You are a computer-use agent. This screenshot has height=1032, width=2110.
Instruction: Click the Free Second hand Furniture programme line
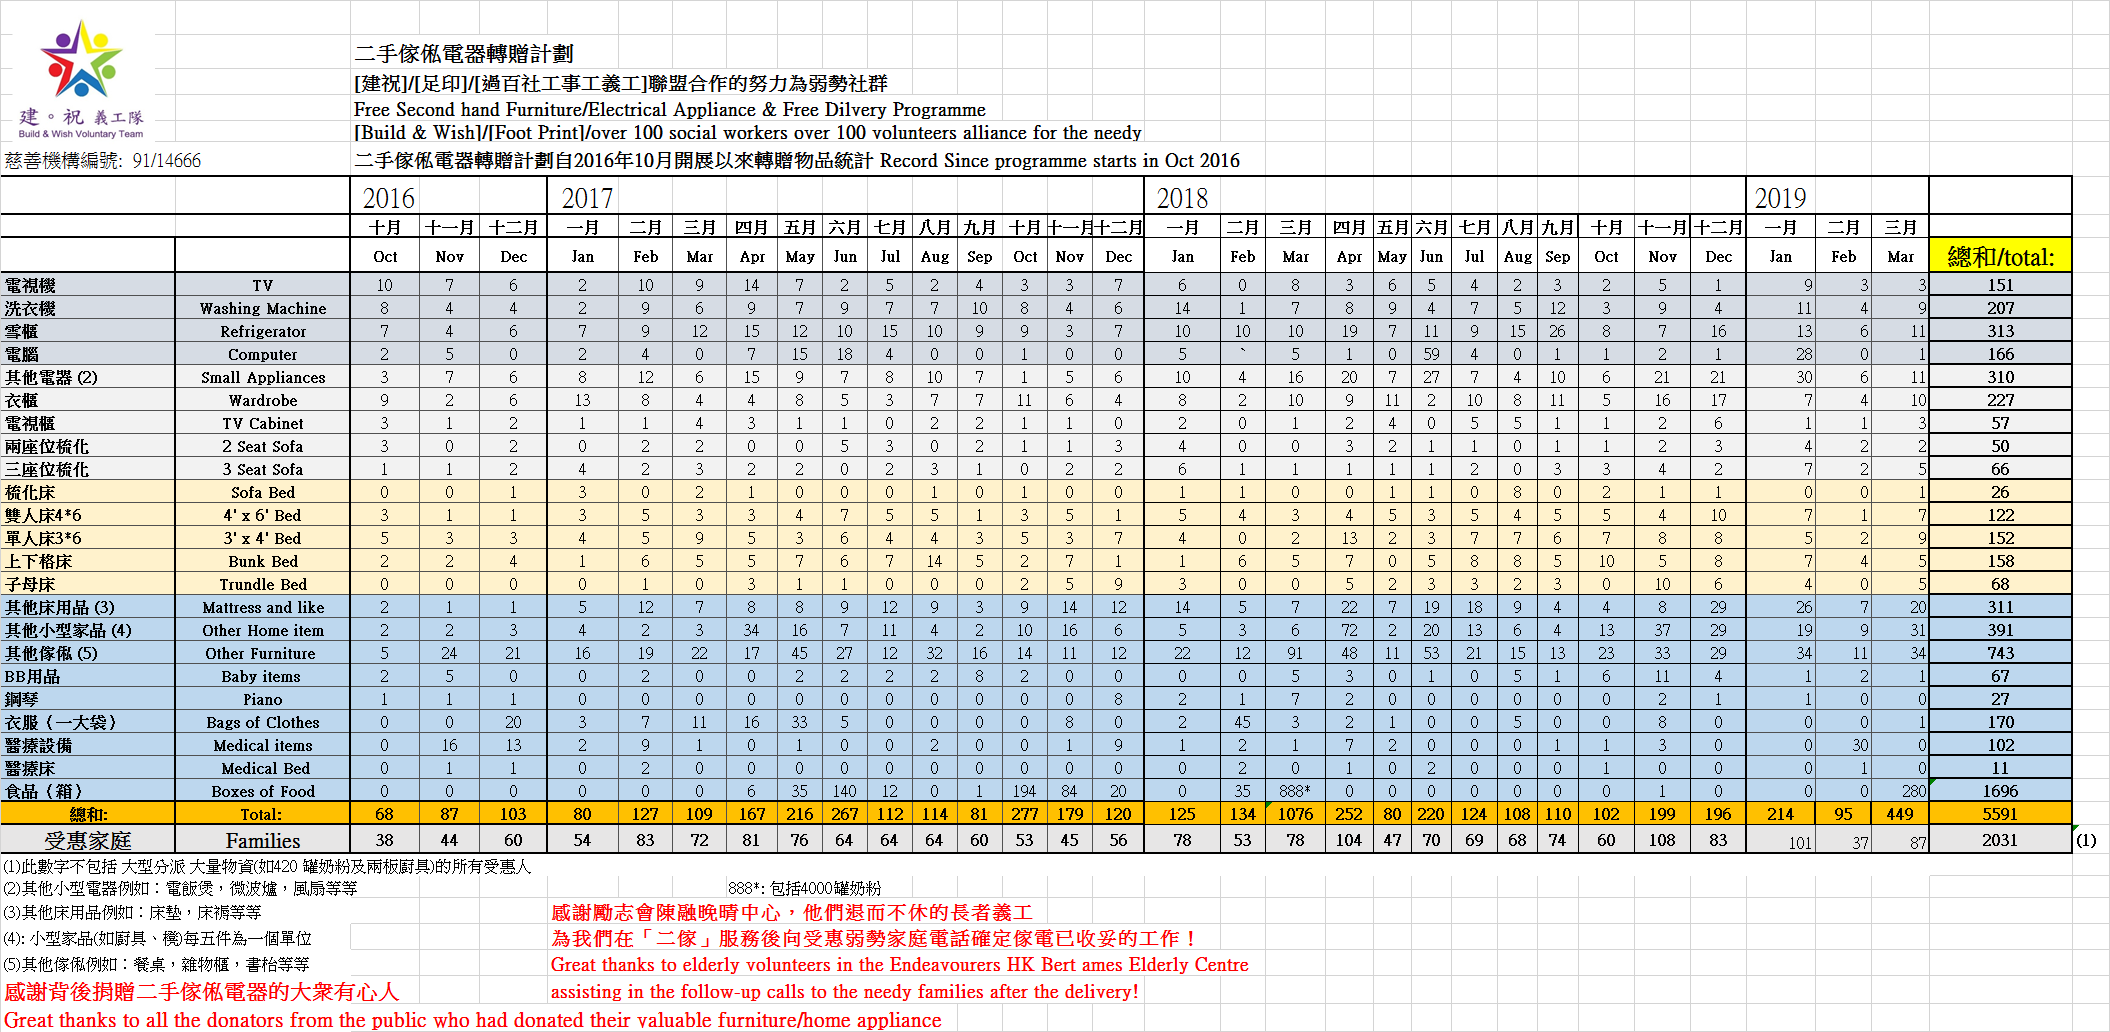(670, 109)
